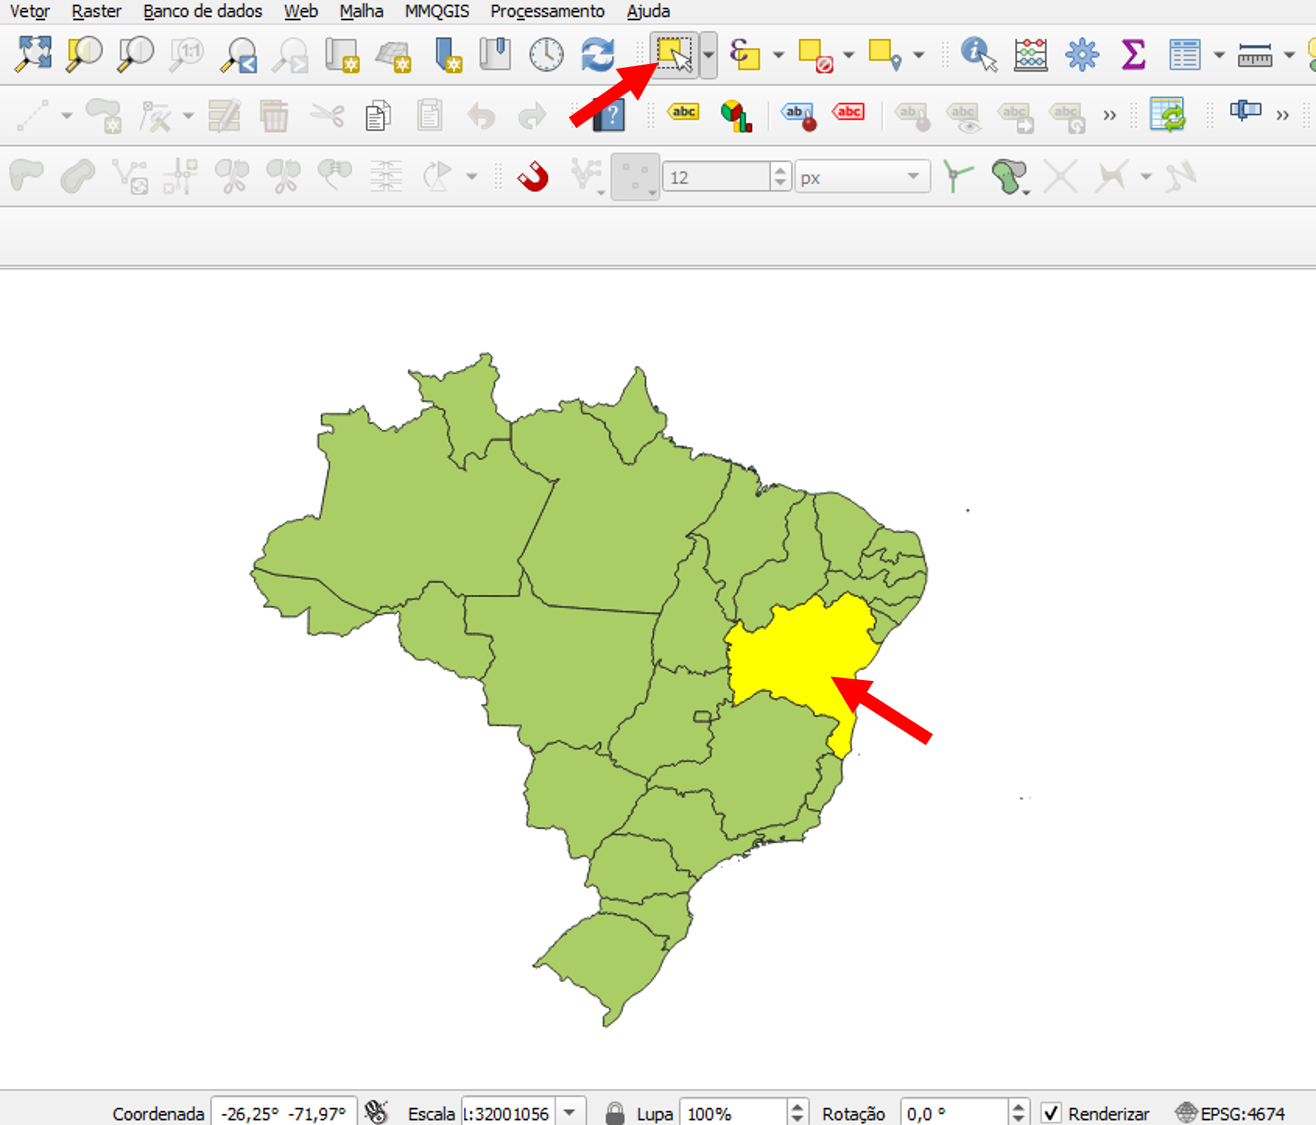The height and width of the screenshot is (1125, 1316).
Task: Click the Coordenada input field
Action: point(284,1113)
